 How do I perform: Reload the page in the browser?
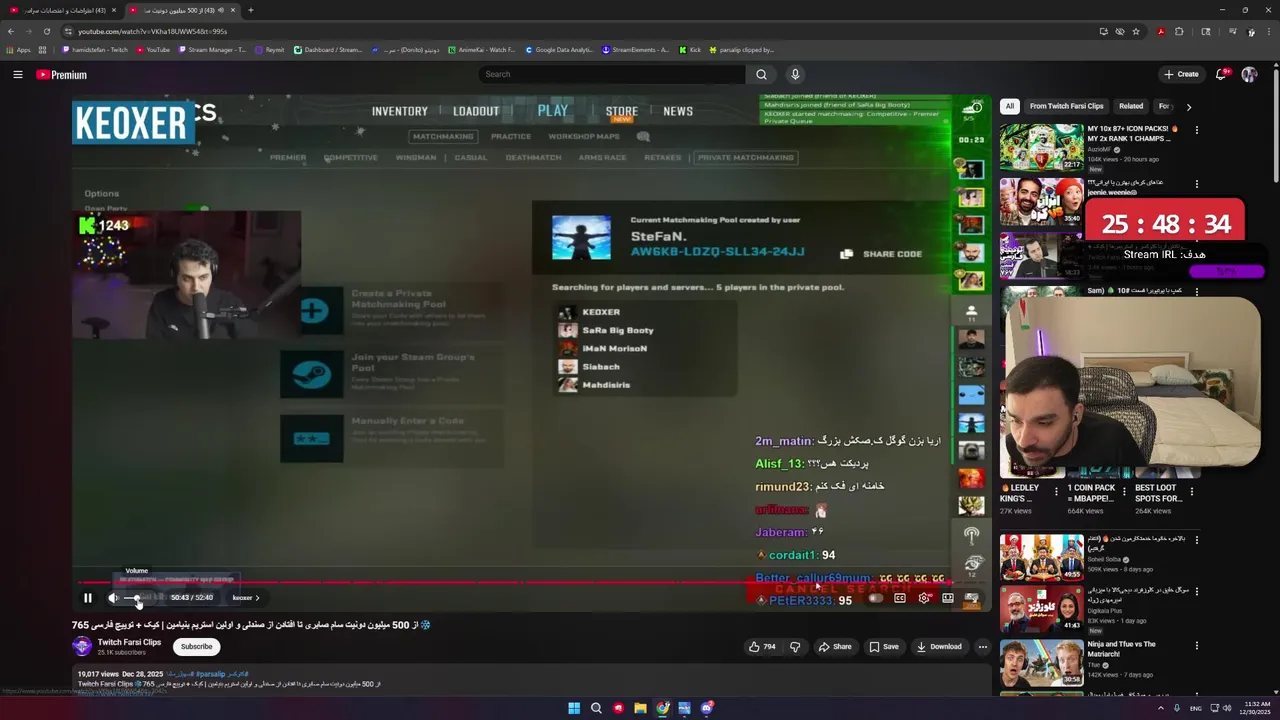coord(46,31)
